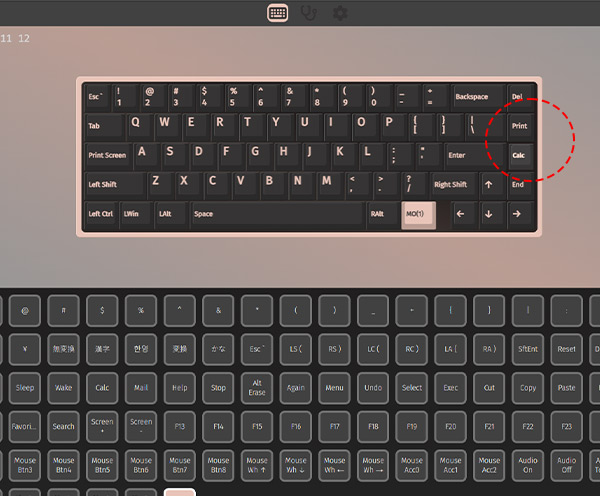Select the up arrow key on keyboard
This screenshot has width=600, height=496.
[489, 185]
